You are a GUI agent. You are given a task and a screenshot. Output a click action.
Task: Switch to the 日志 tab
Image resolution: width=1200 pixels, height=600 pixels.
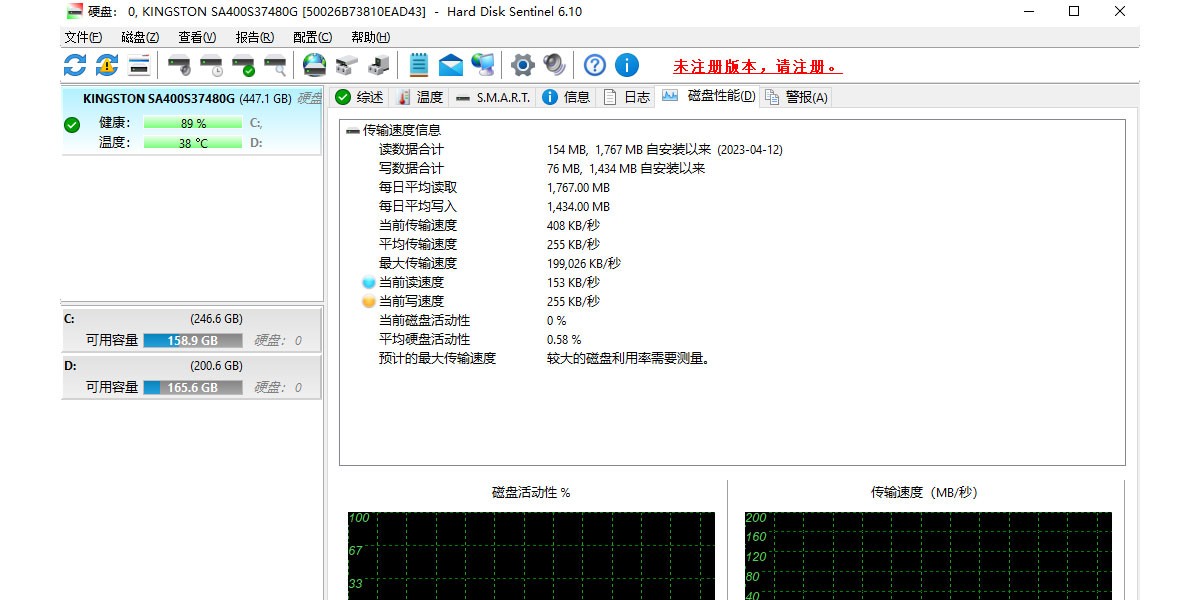626,97
